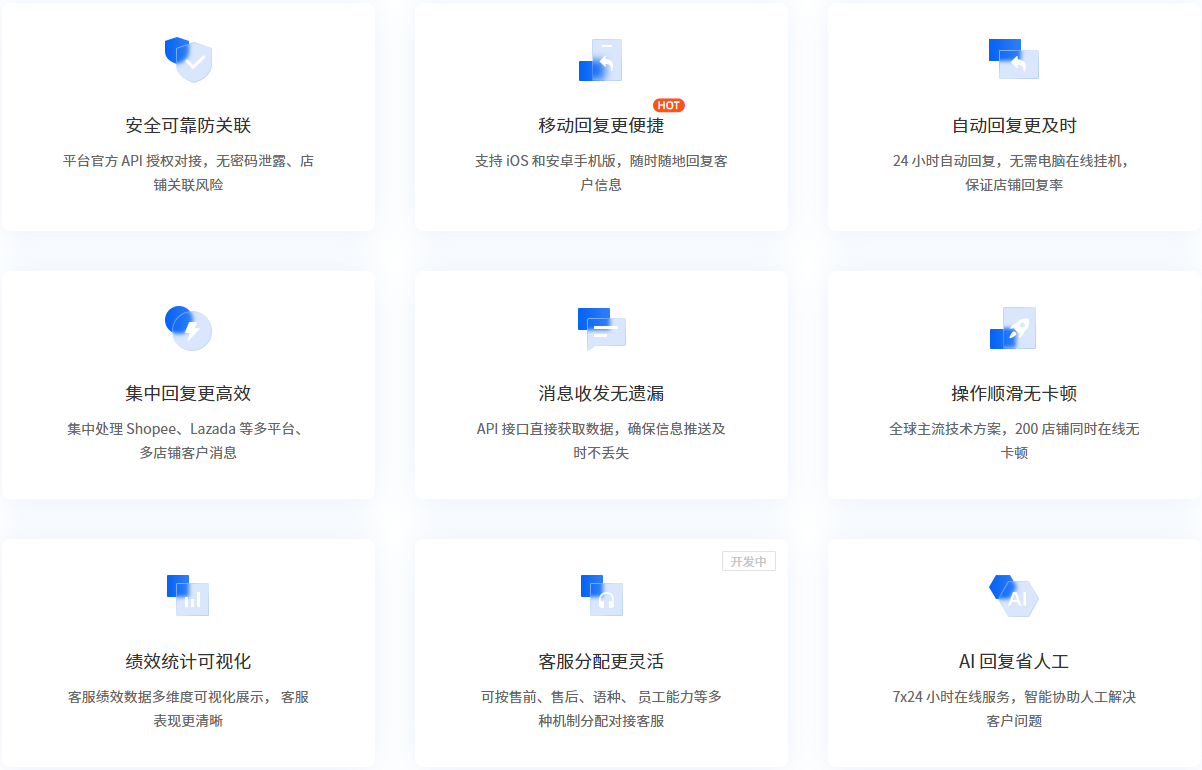Click the rocket icon above 操作顺滑无卡顿
Viewport: 1202px width, 770px height.
(1014, 328)
